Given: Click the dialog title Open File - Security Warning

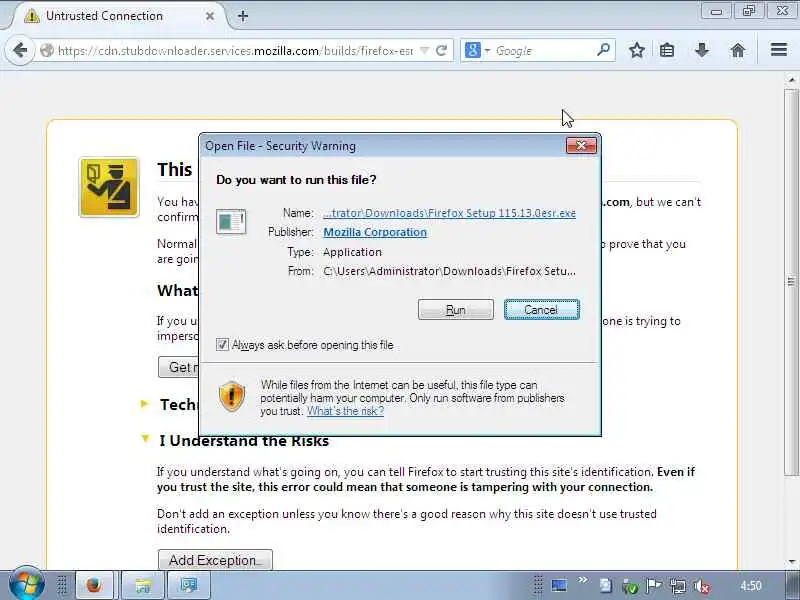Looking at the screenshot, I should (281, 146).
